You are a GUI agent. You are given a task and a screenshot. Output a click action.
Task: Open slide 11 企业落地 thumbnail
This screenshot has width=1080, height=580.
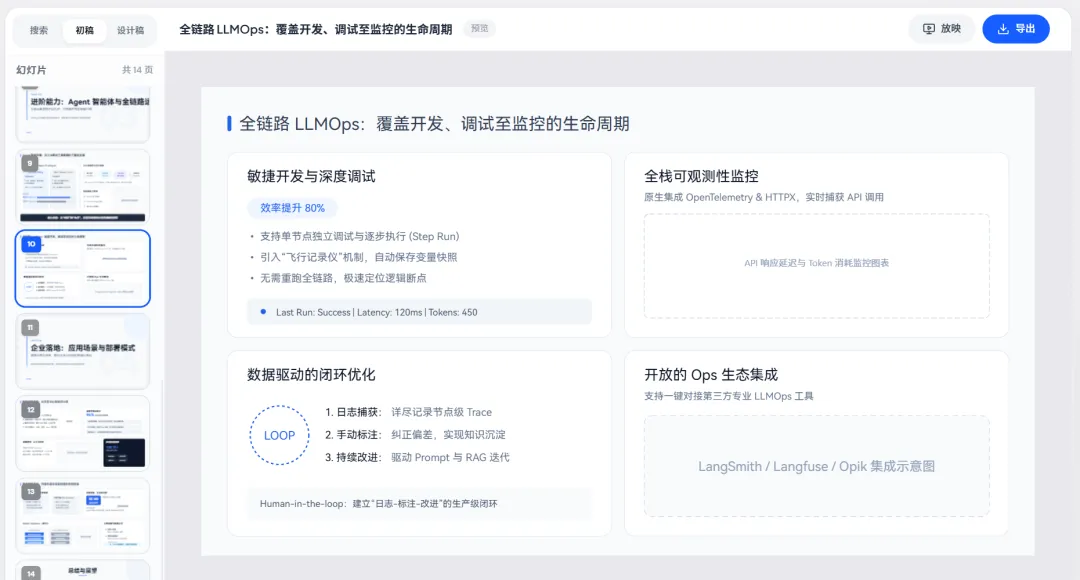[x=83, y=351]
